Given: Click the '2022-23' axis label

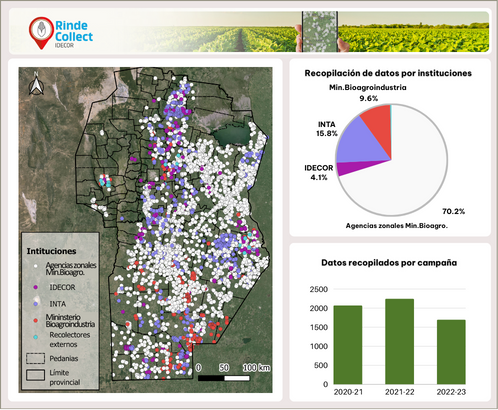Looking at the screenshot, I should (x=451, y=392).
